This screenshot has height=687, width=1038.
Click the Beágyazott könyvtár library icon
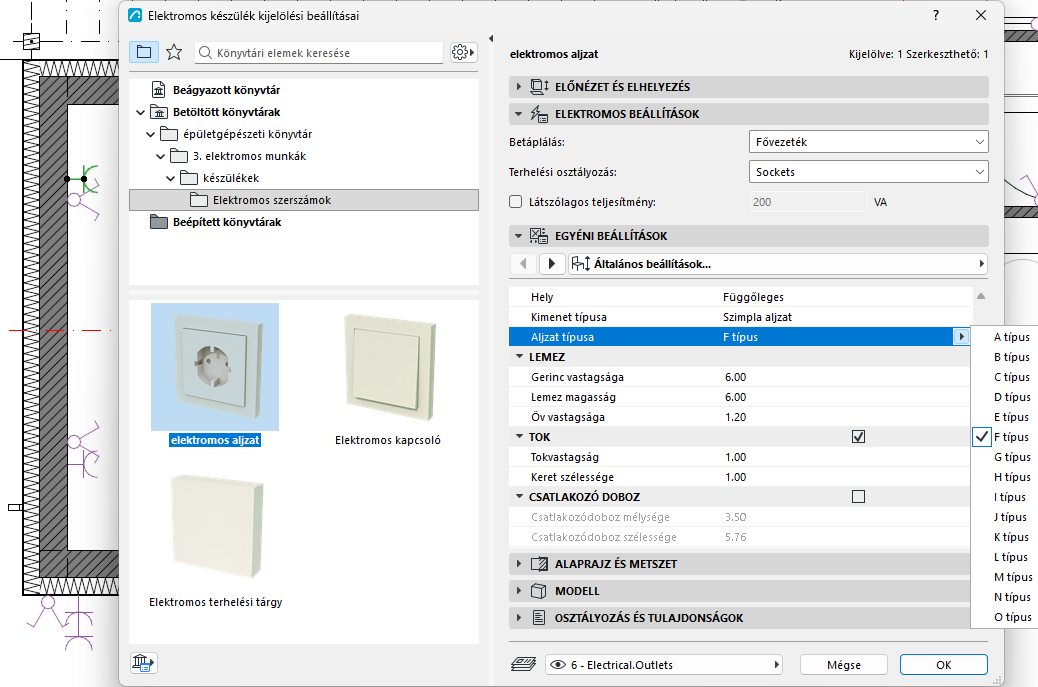tap(158, 89)
